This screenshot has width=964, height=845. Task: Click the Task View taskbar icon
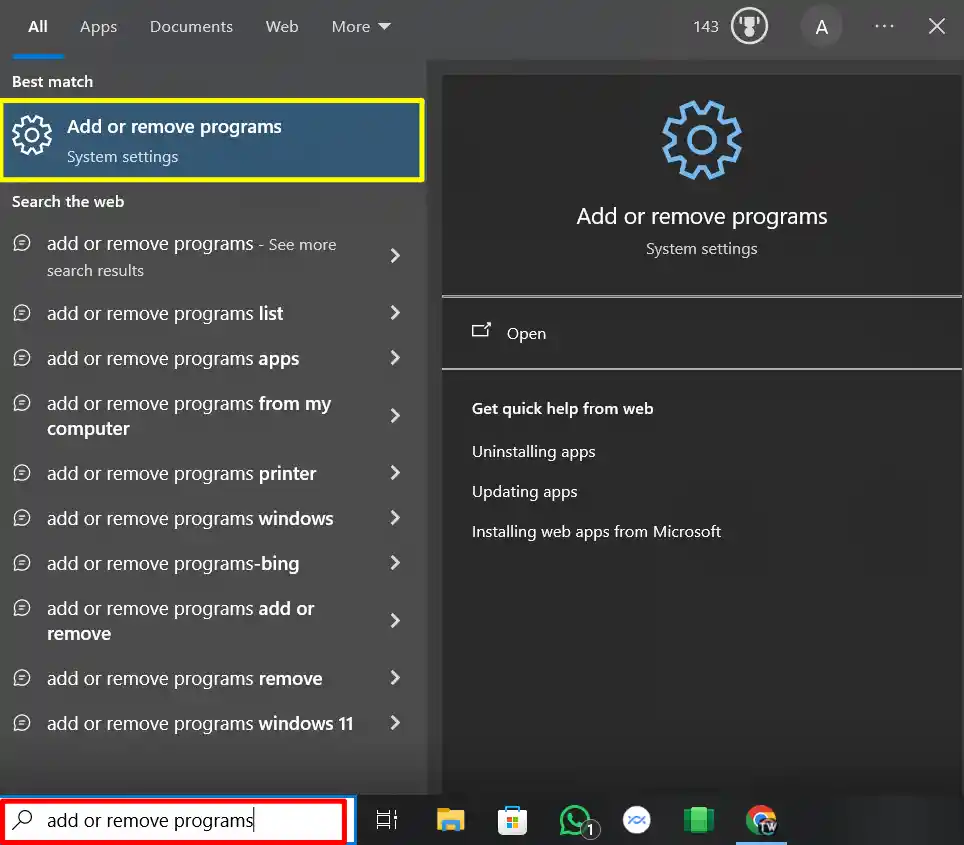[387, 819]
